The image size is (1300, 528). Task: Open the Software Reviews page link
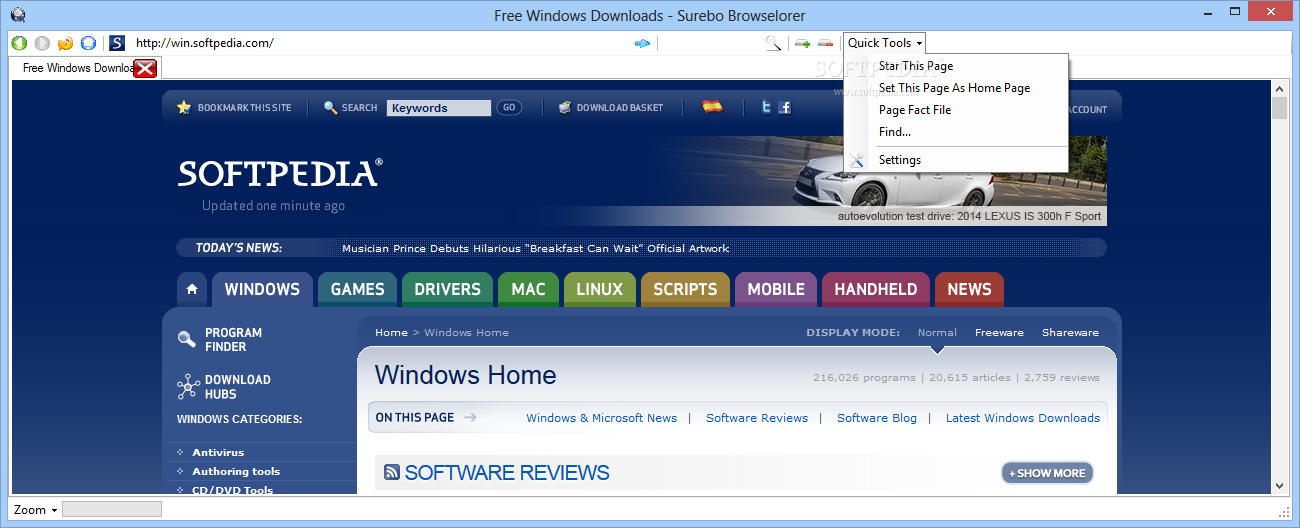click(x=757, y=418)
